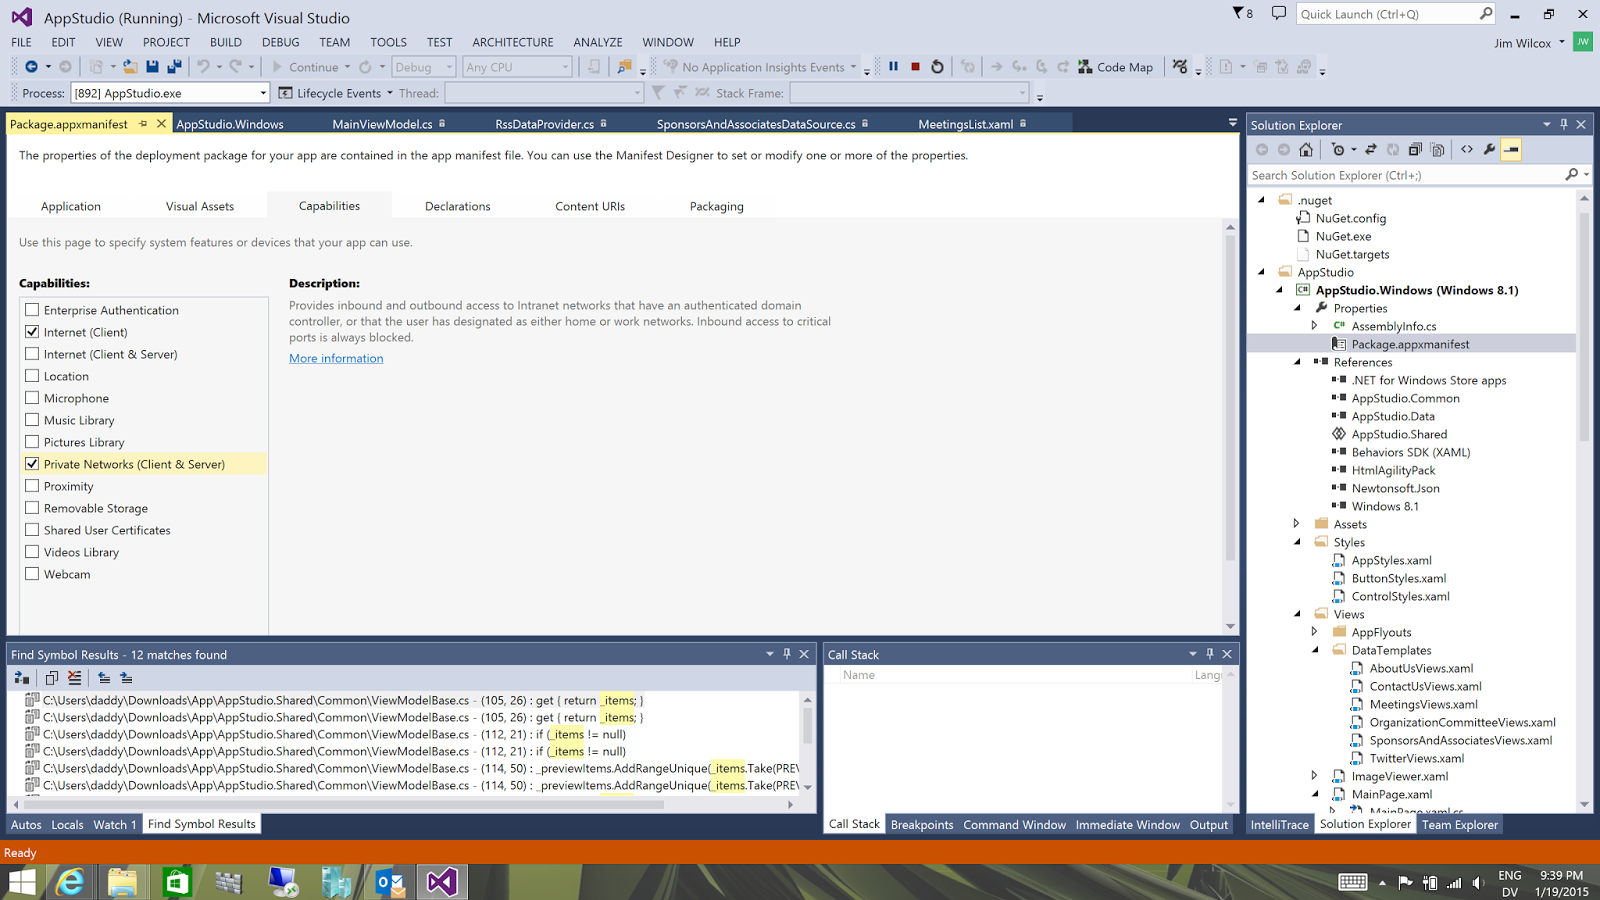
Task: Switch to the Packaging manifest tab
Action: pyautogui.click(x=717, y=206)
